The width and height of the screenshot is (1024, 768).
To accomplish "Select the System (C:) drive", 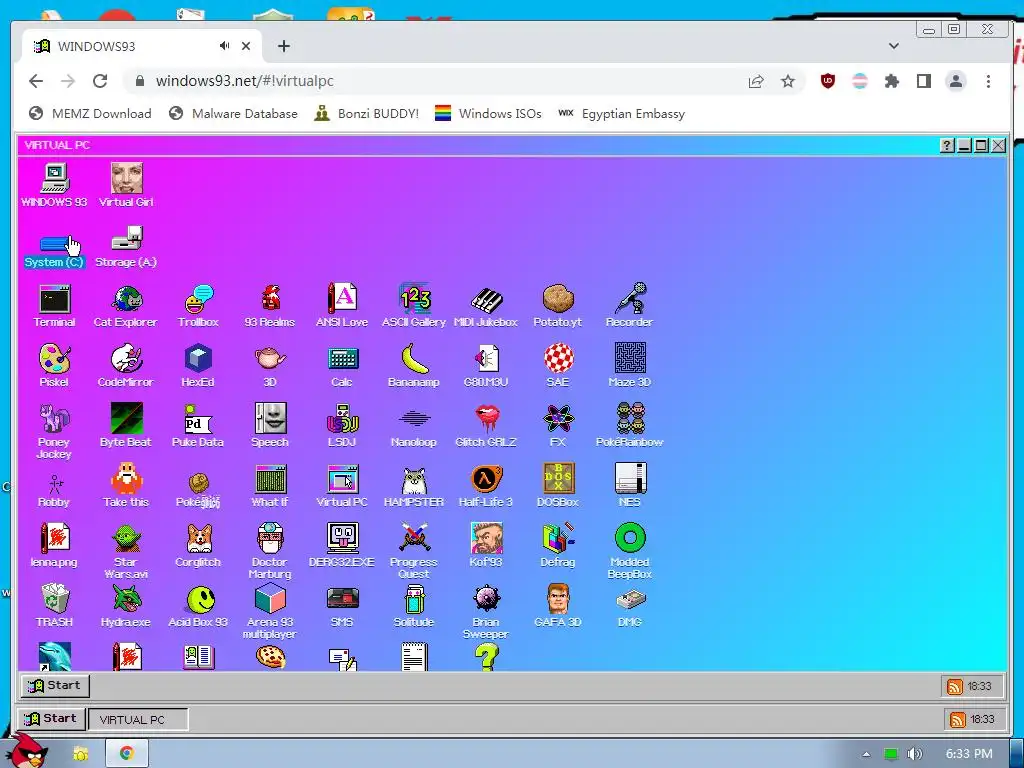I will (x=54, y=251).
